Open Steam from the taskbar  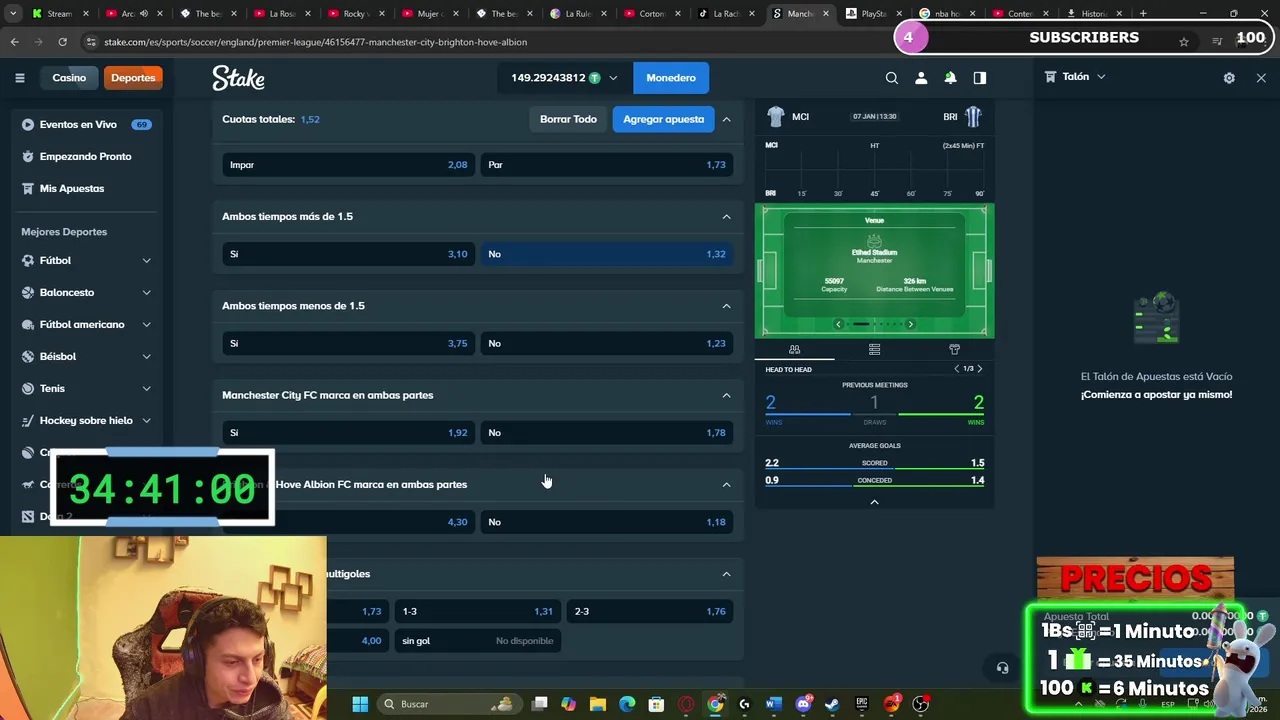pos(832,704)
